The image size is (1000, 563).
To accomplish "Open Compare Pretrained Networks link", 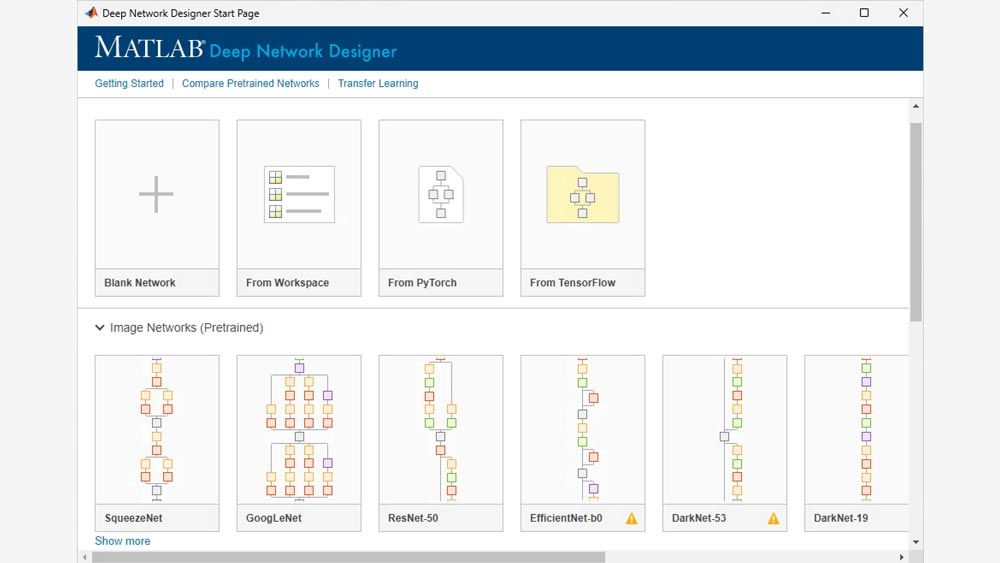I will (250, 83).
